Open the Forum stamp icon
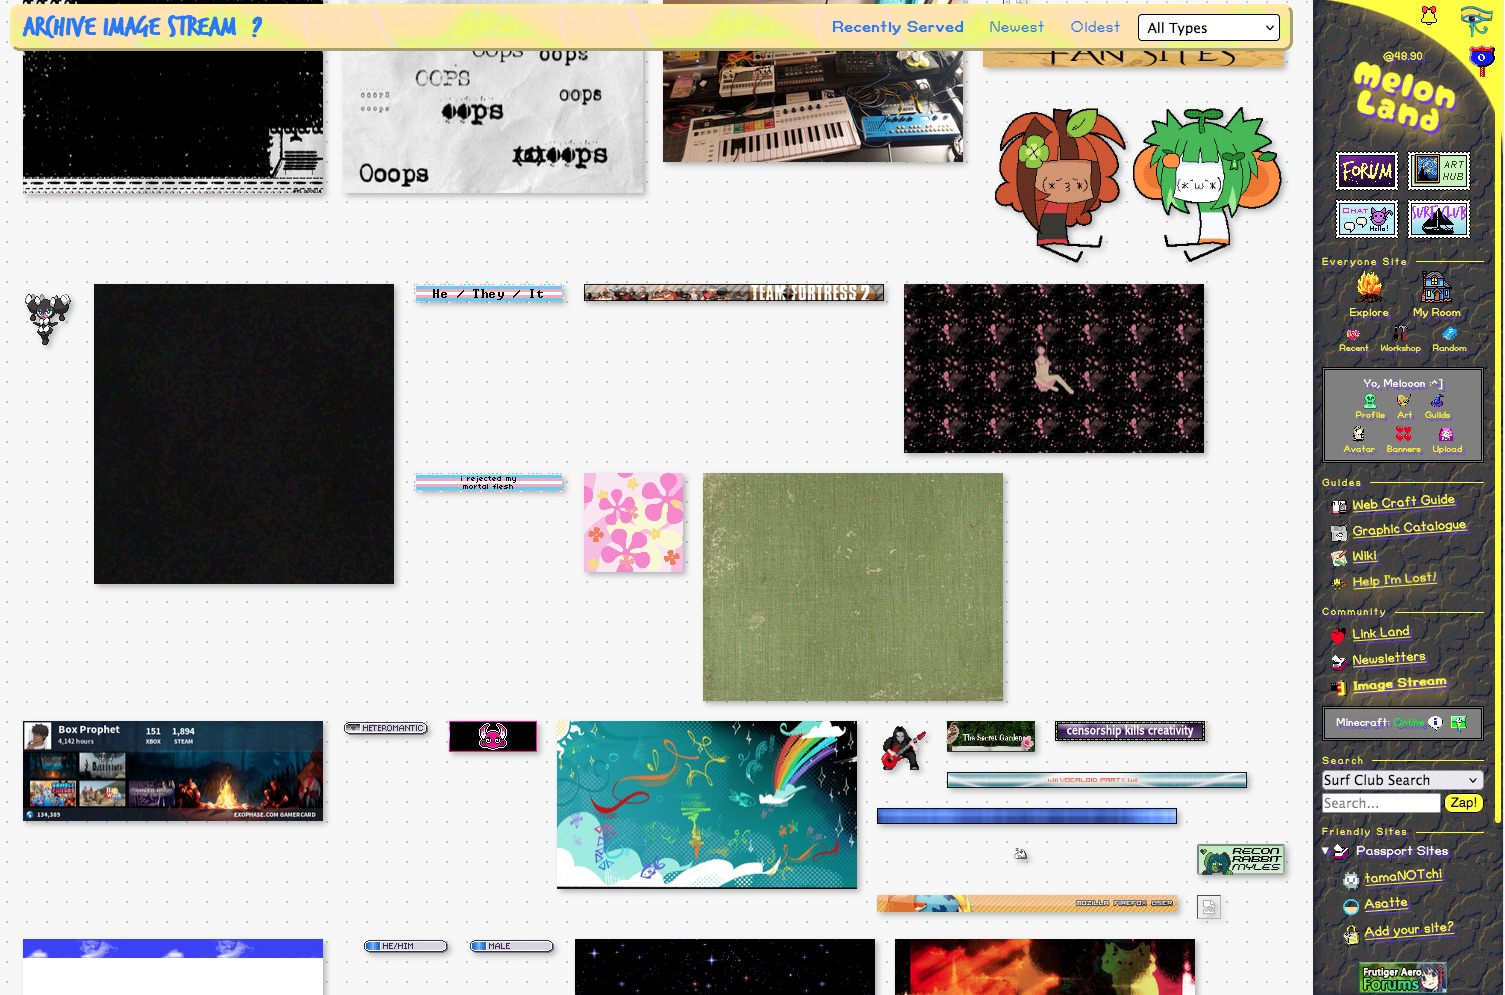The image size is (1505, 995). pyautogui.click(x=1367, y=171)
